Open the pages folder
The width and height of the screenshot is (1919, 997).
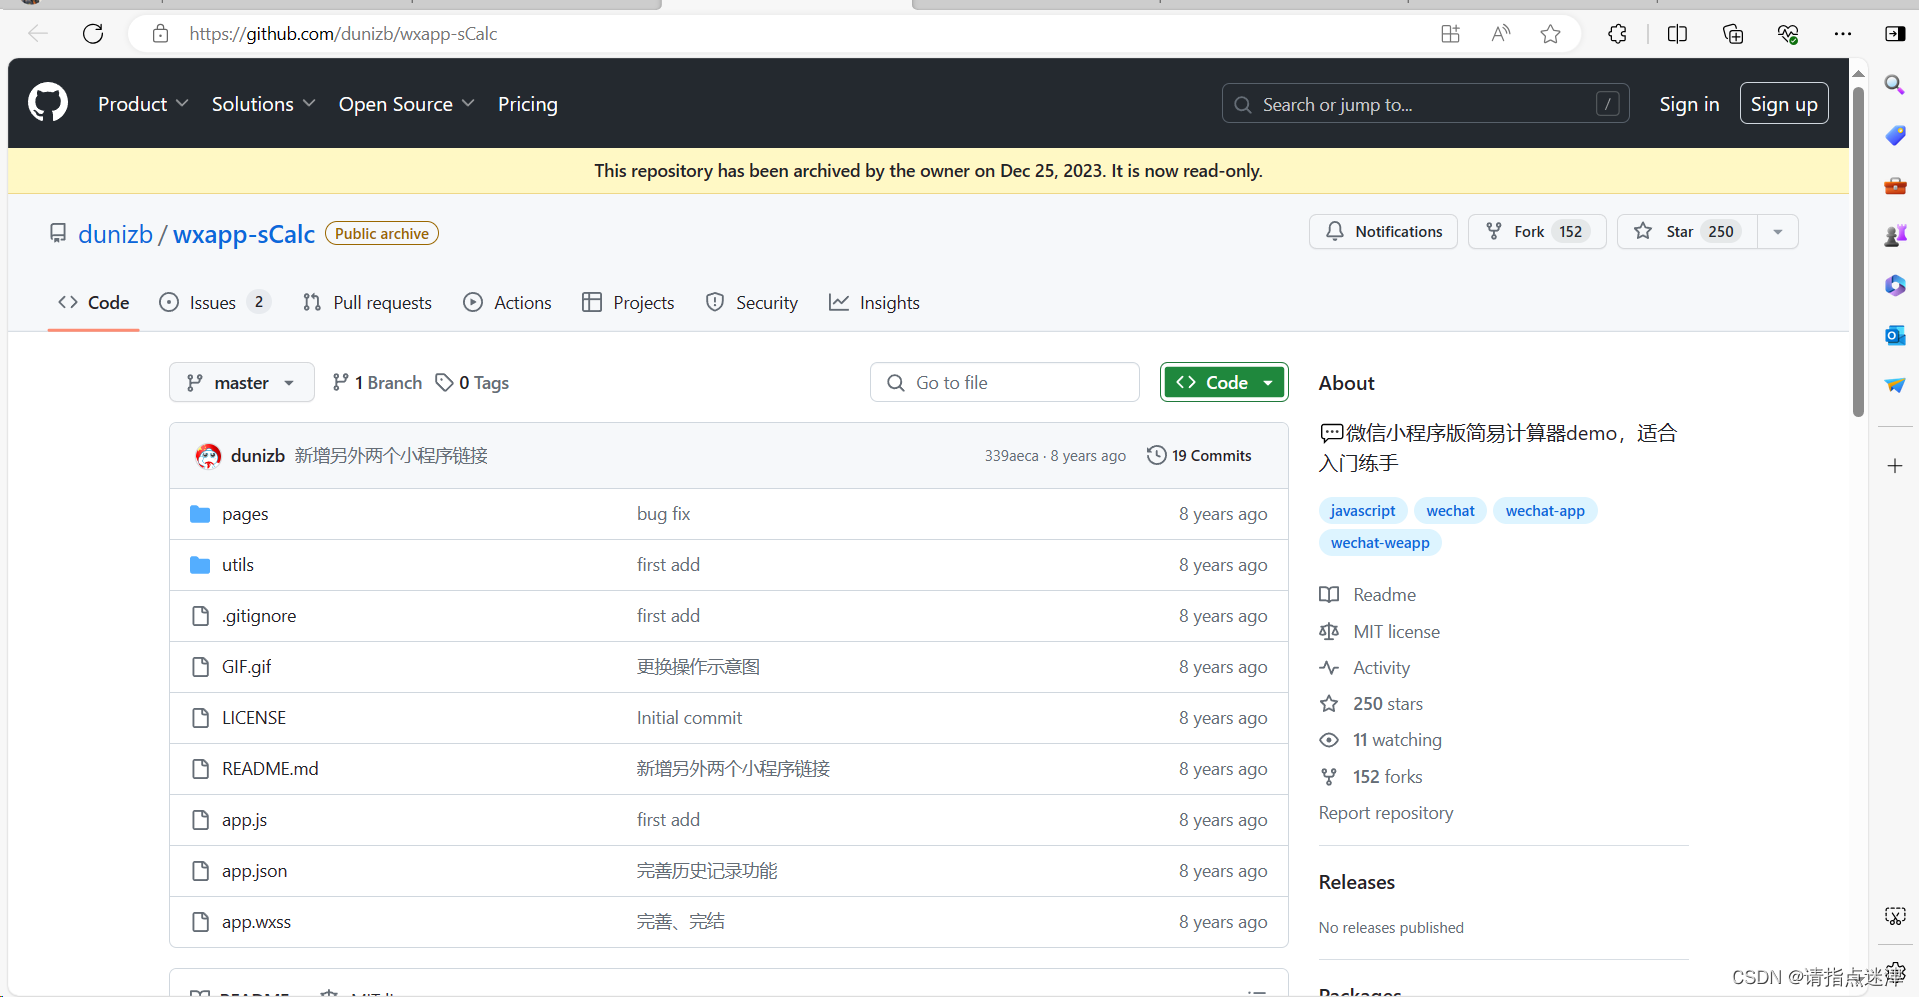pyautogui.click(x=245, y=514)
